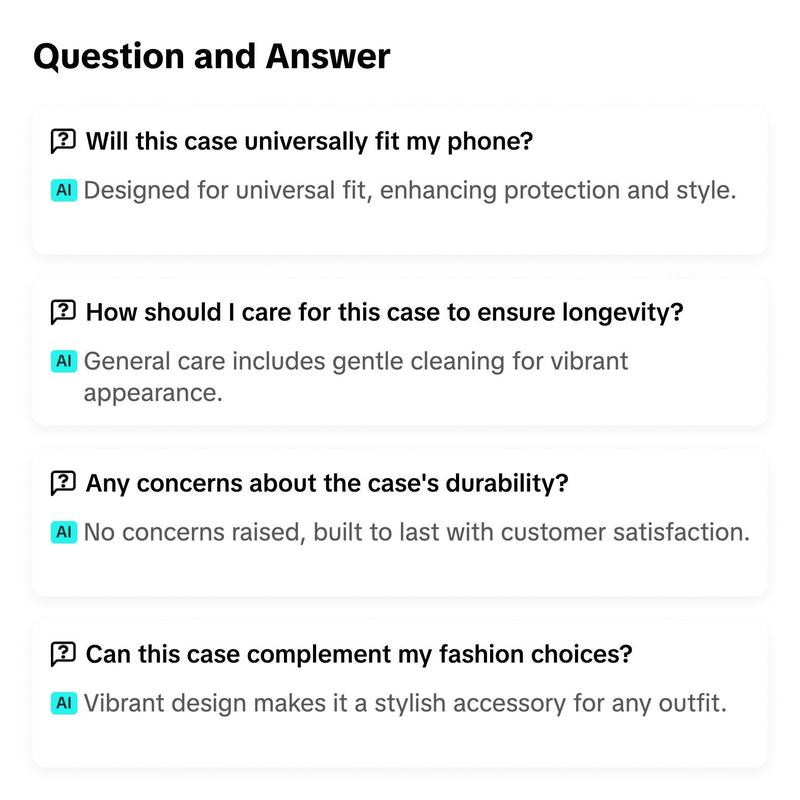
Task: Open the question 'Any concerns about the case's durability?'
Action: point(327,483)
